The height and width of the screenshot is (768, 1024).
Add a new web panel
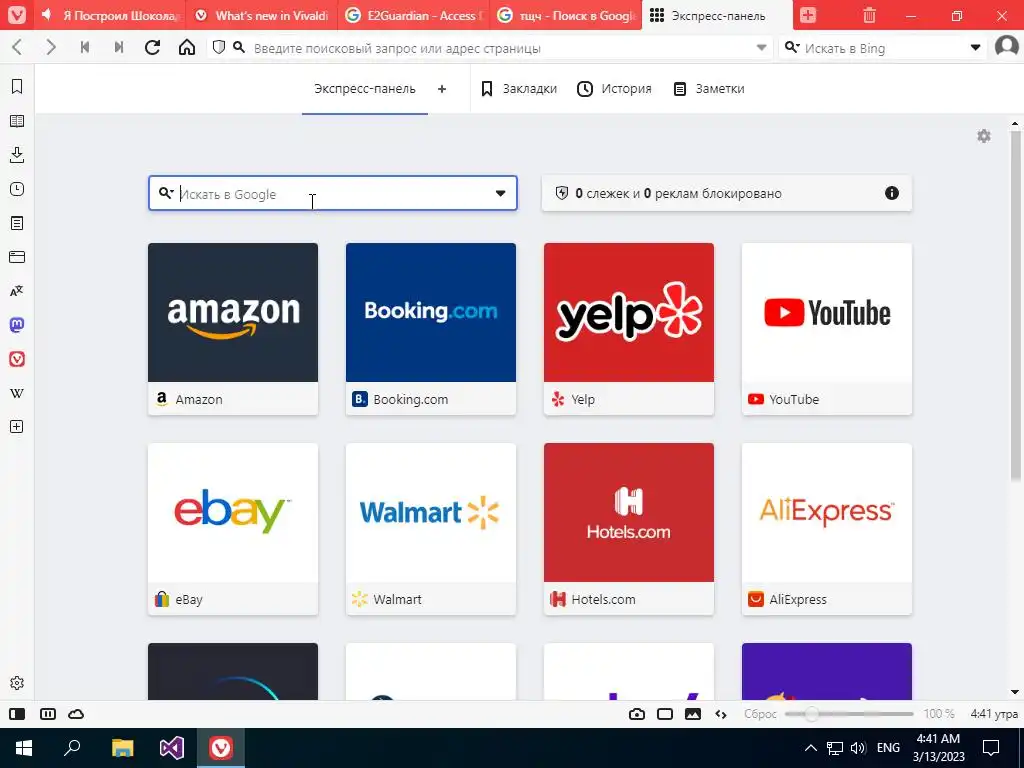point(17,426)
